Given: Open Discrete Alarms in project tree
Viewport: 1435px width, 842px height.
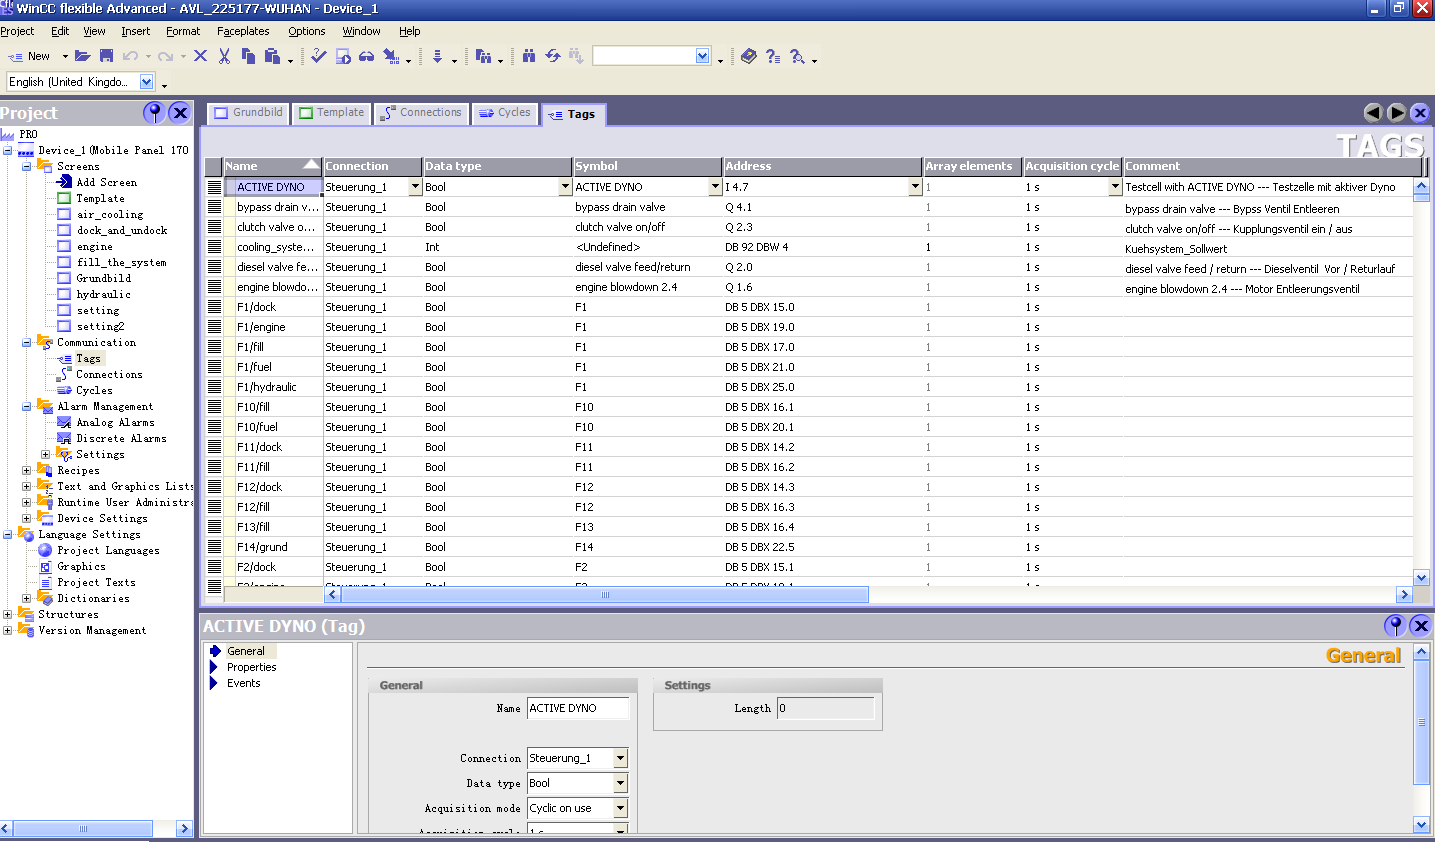Looking at the screenshot, I should coord(121,438).
